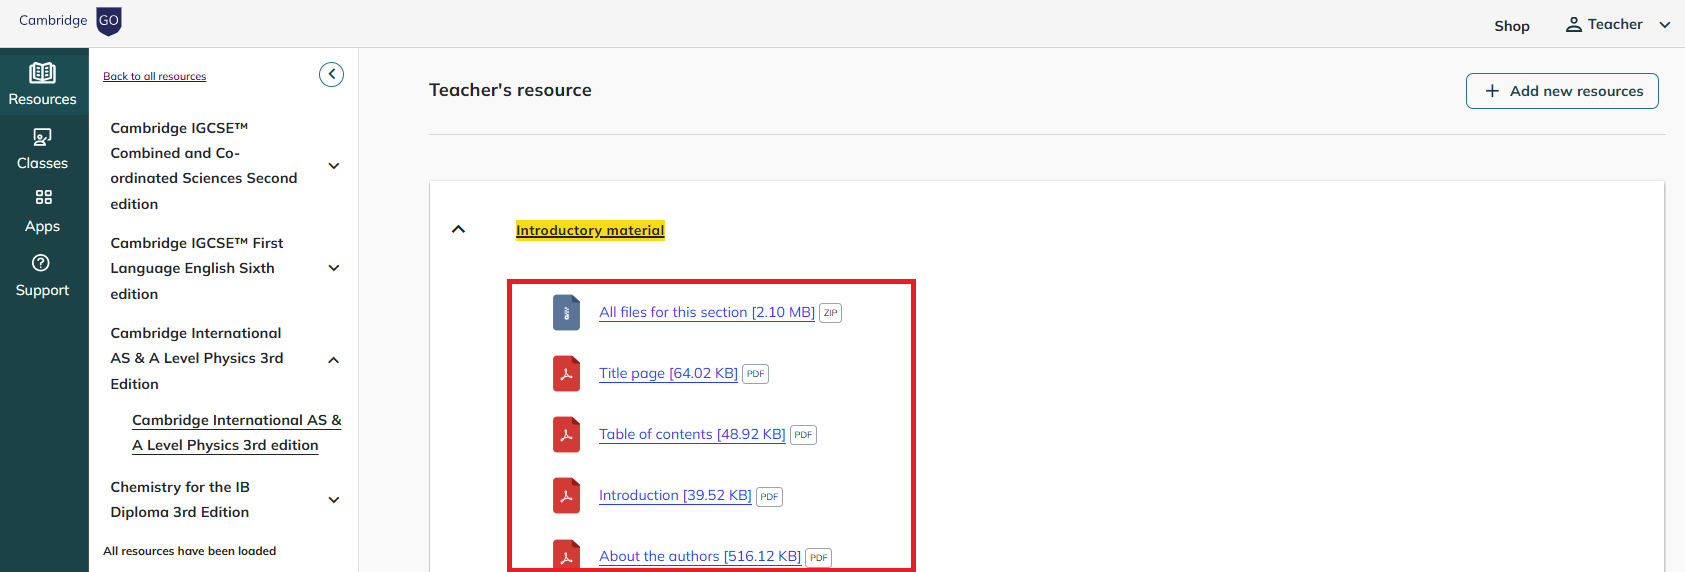Click the PDF badge after Title page link
1685x572 pixels.
pos(755,374)
